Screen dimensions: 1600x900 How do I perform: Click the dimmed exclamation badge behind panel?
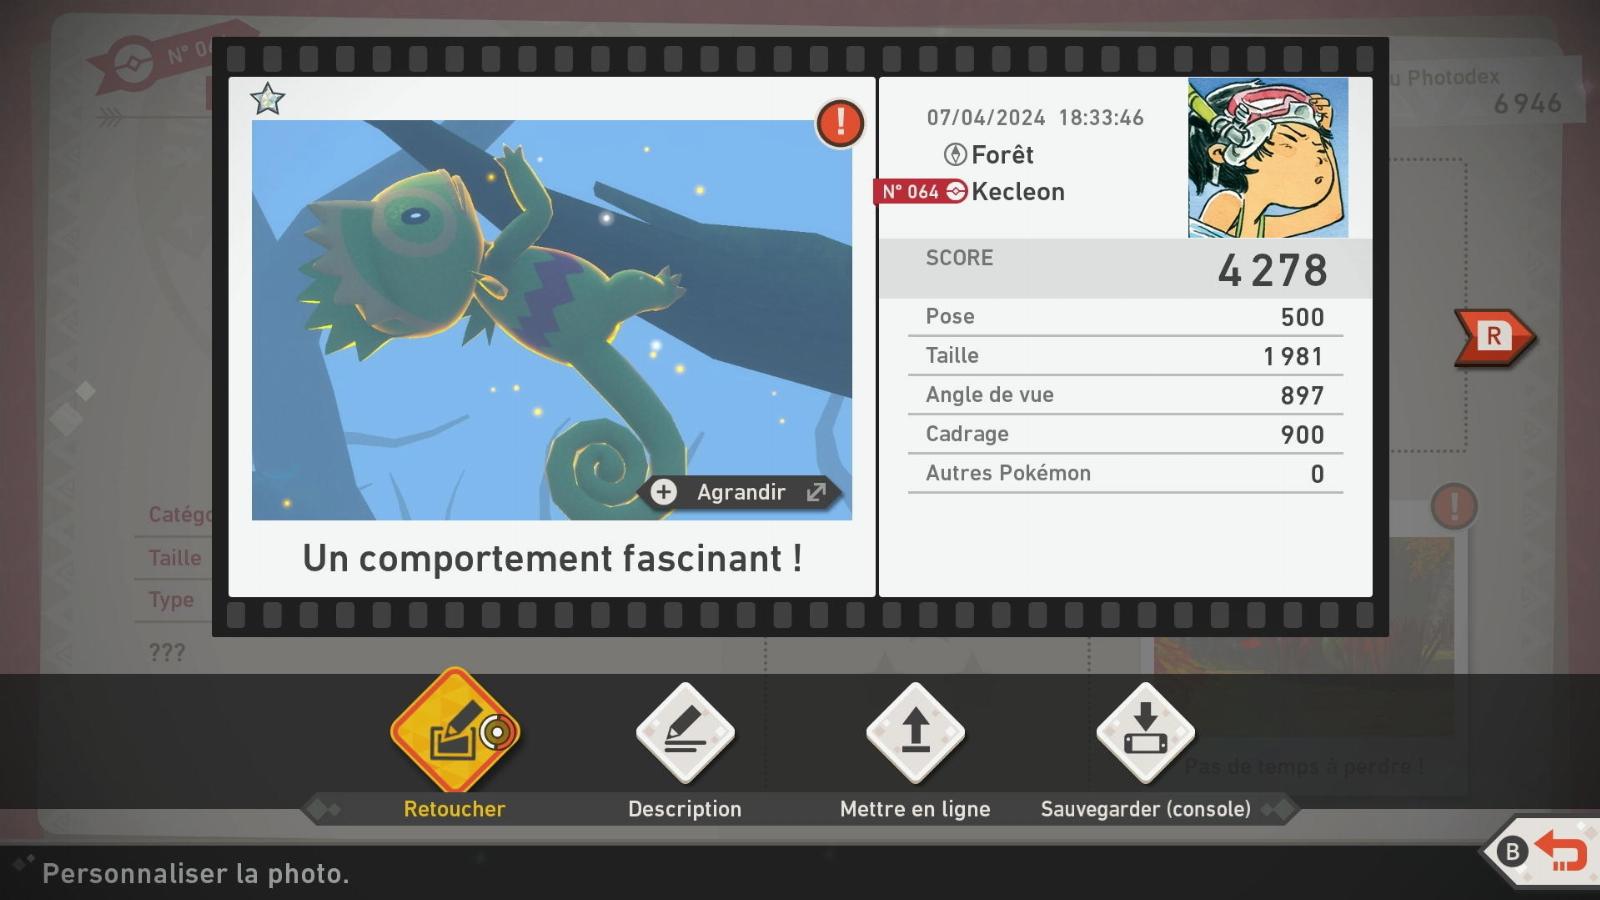[x=1453, y=507]
